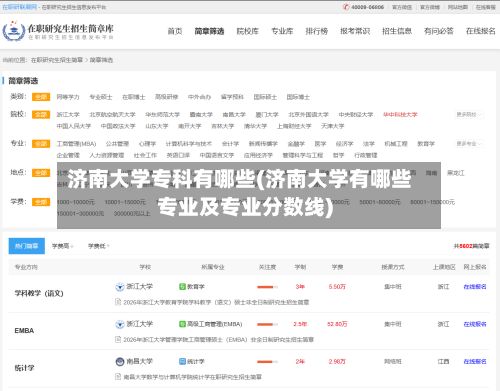This screenshot has height=391, width=500.
Task: Select 全部 in the 院校 filter
Action: coord(41,115)
